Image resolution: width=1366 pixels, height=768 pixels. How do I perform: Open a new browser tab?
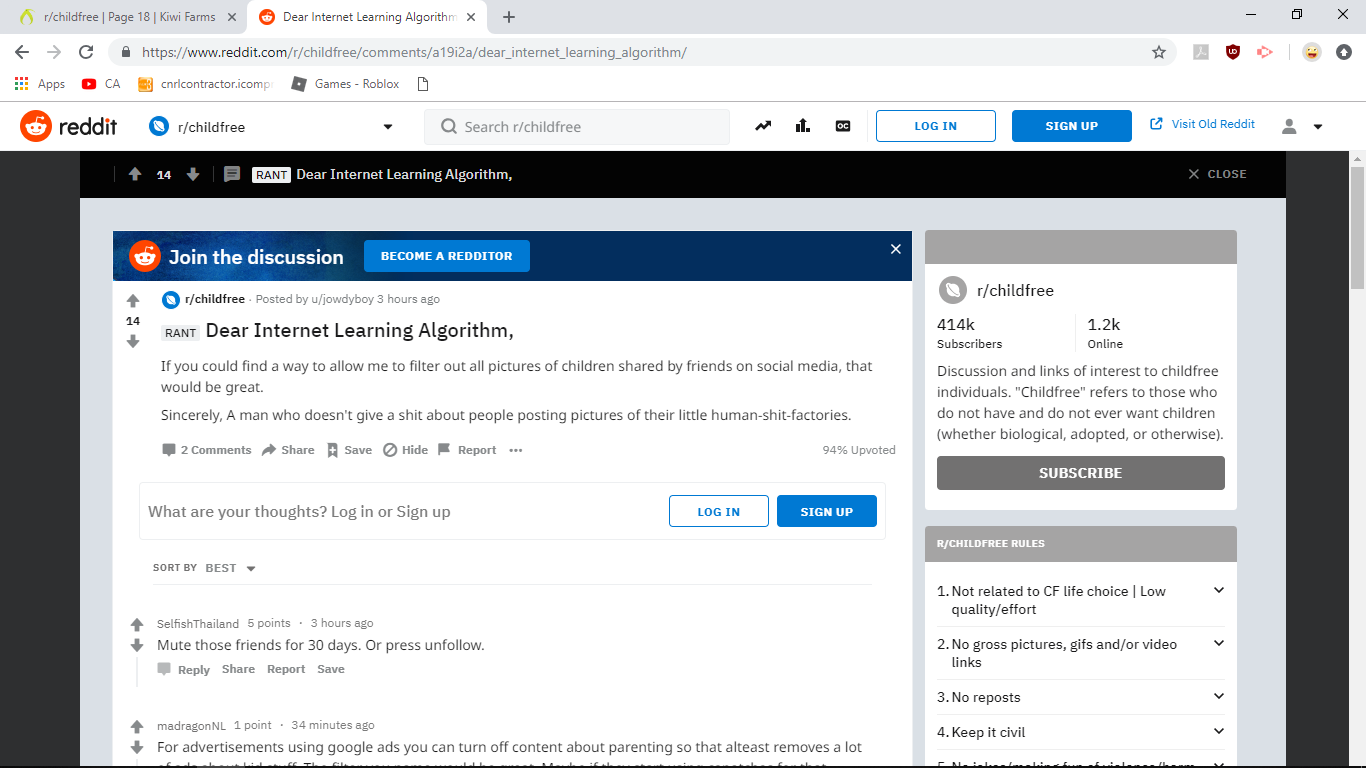point(509,17)
